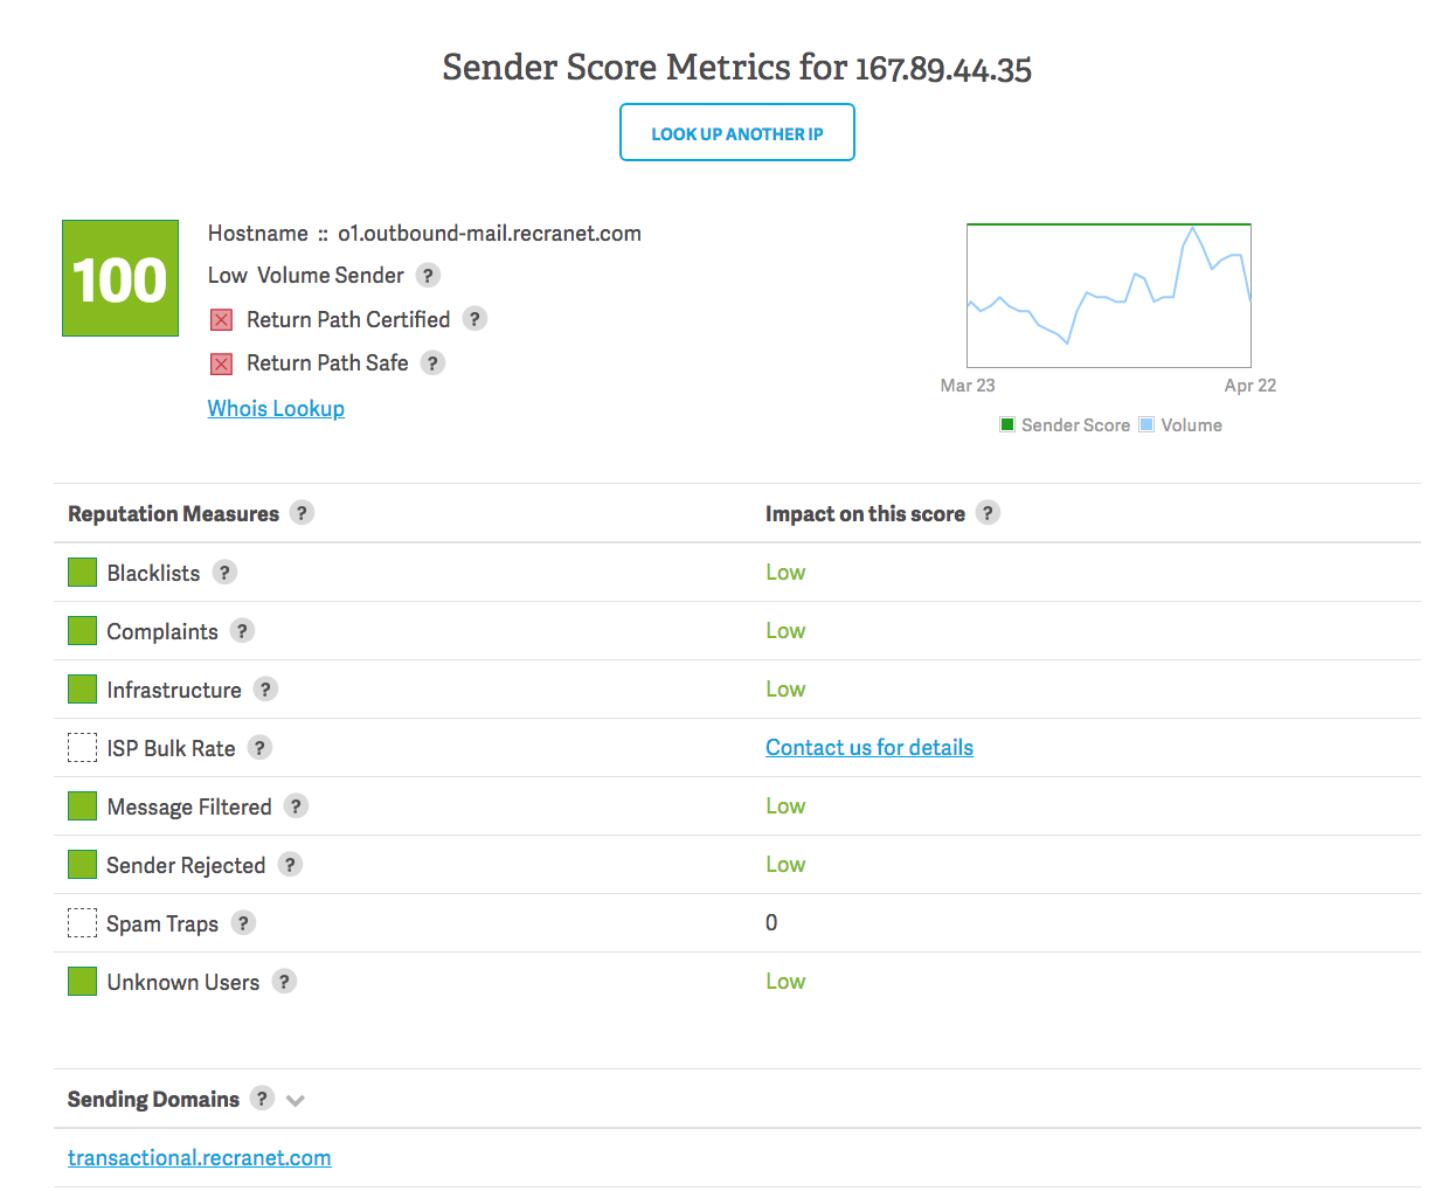1441x1191 pixels.
Task: Show help for Complaints measure
Action: click(x=242, y=631)
